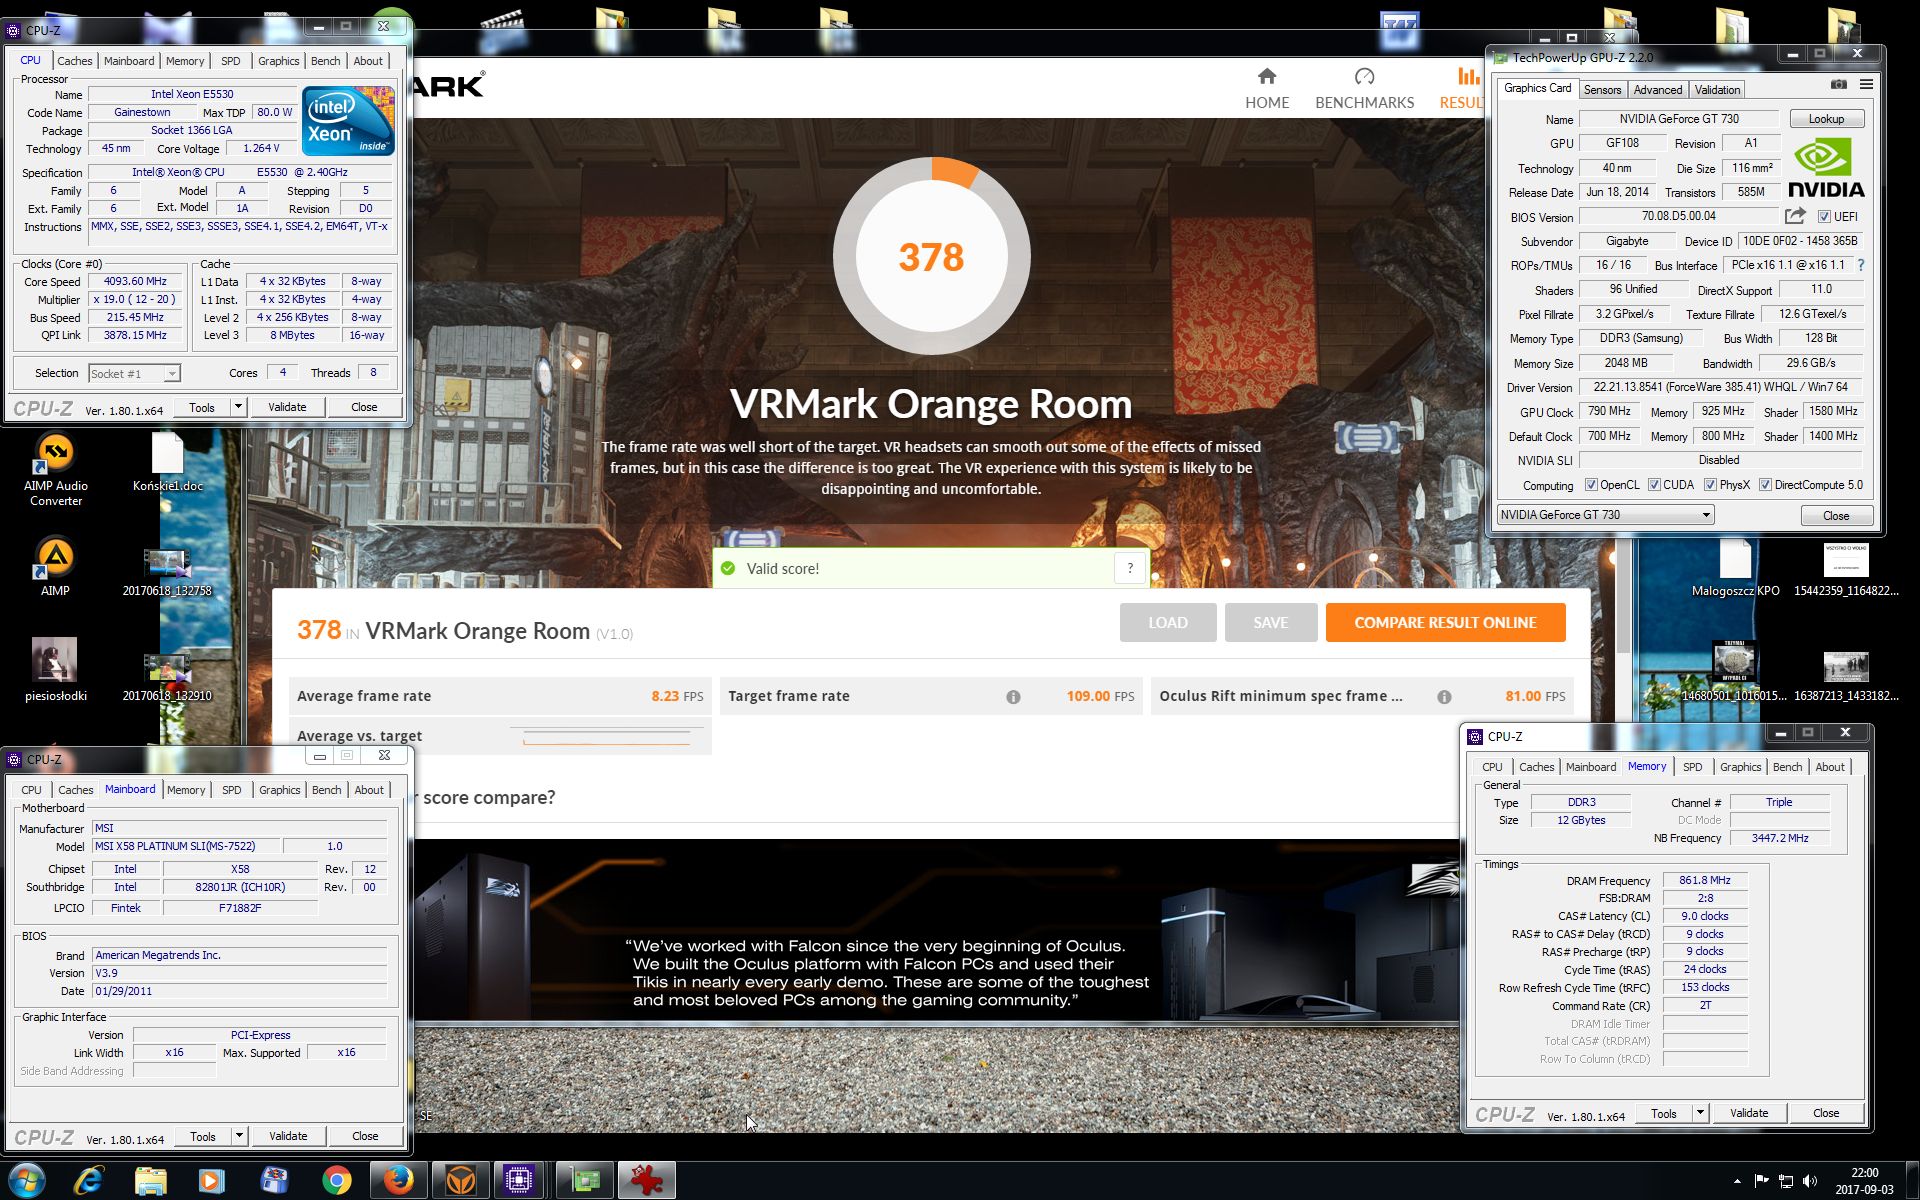1920x1200 pixels.
Task: Switch to the Sensors tab in GPU-Z
Action: tap(1602, 90)
